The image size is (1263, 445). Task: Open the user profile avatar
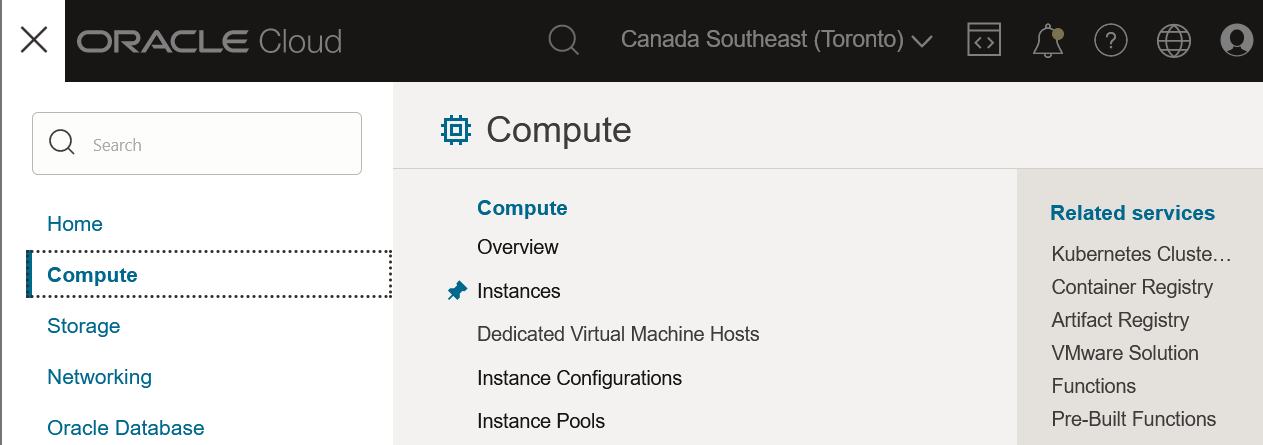1237,40
